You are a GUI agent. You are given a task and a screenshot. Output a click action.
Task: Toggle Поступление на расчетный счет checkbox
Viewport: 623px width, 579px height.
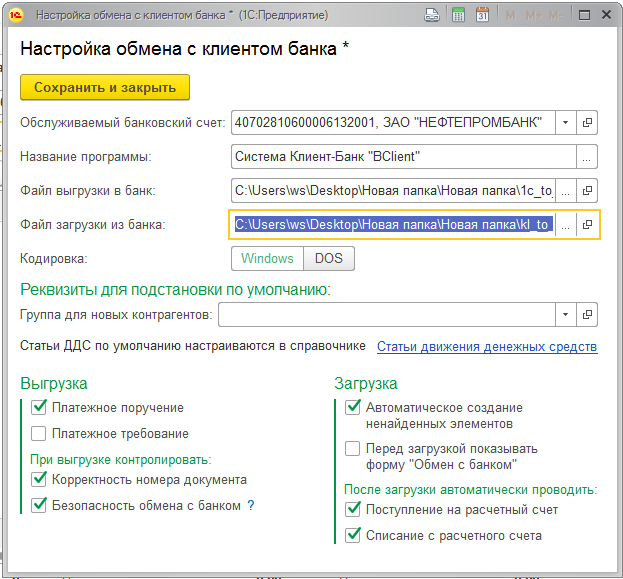pos(353,509)
